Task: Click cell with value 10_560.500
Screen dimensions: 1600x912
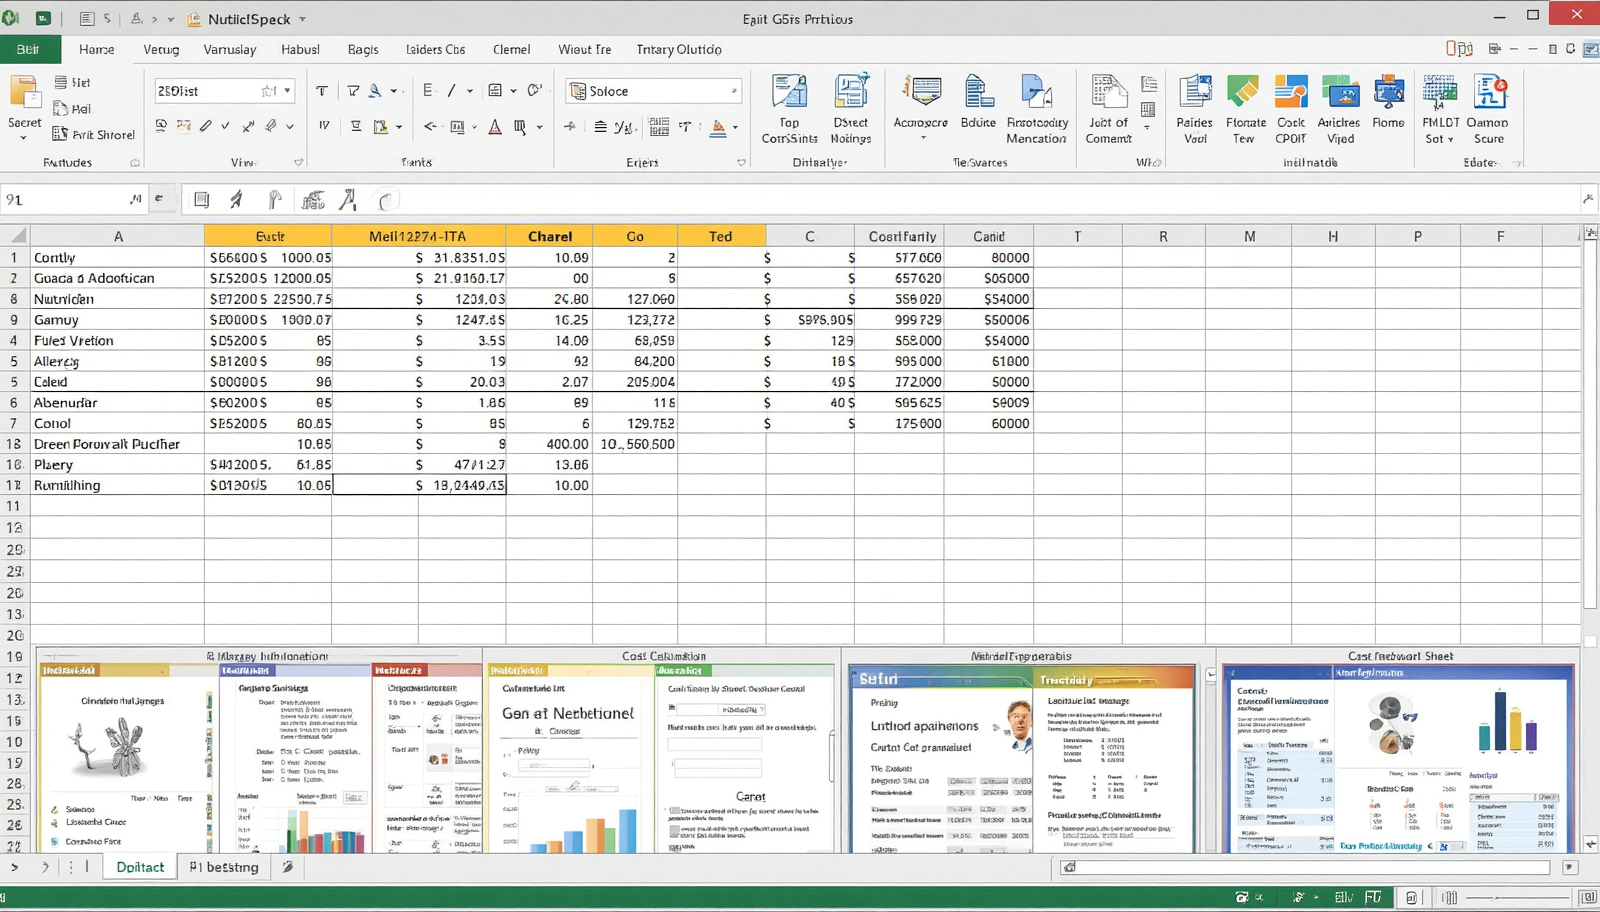Action: pyautogui.click(x=636, y=444)
